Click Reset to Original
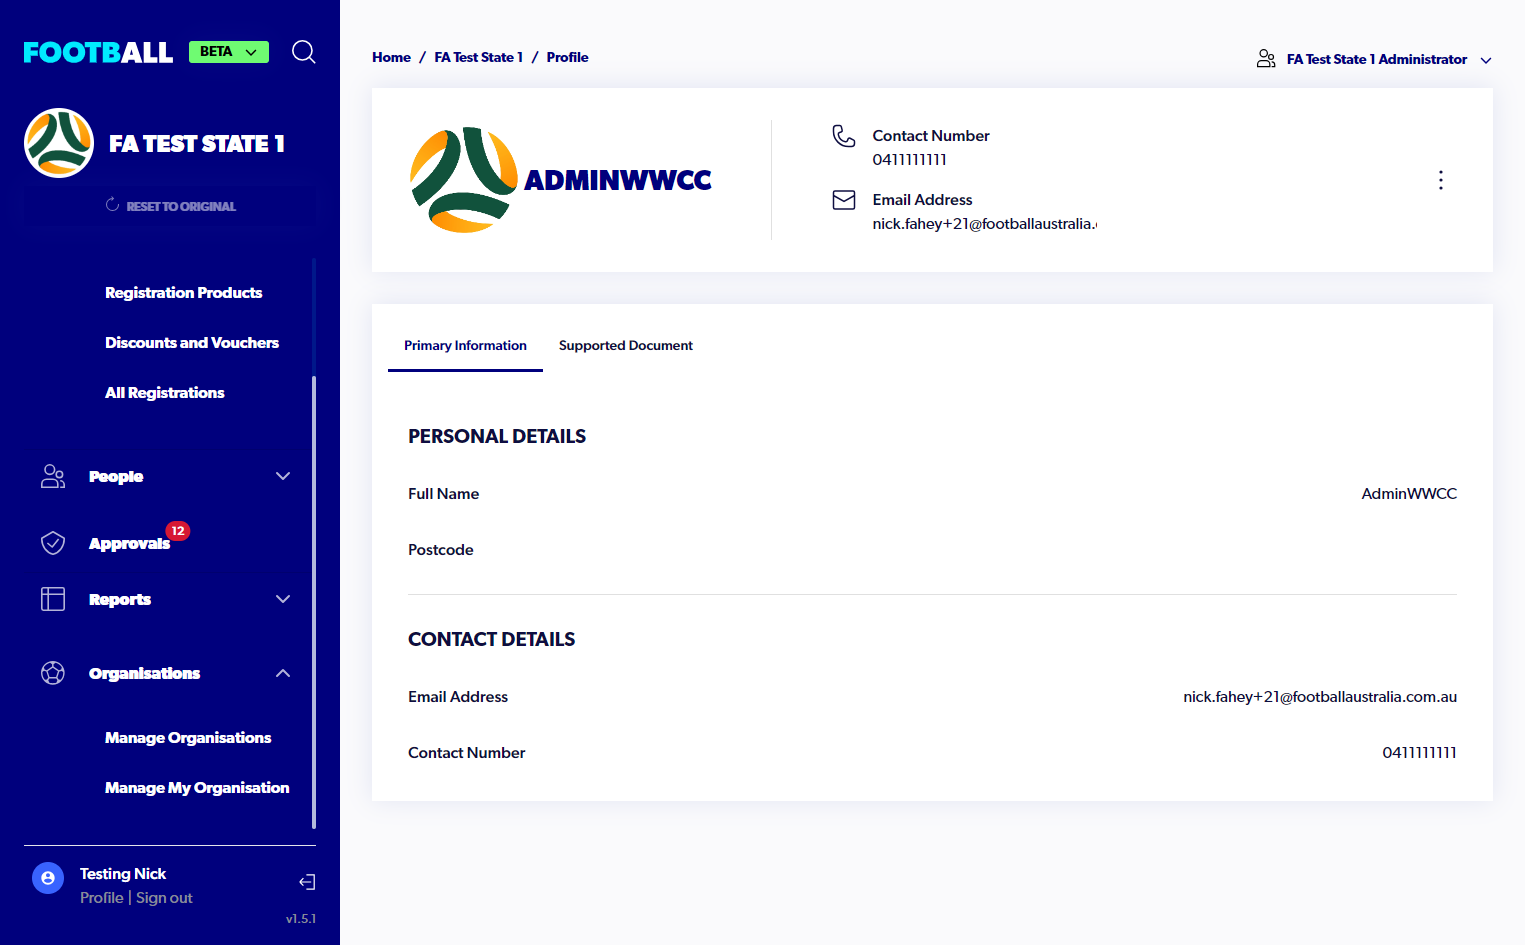 click(x=170, y=206)
